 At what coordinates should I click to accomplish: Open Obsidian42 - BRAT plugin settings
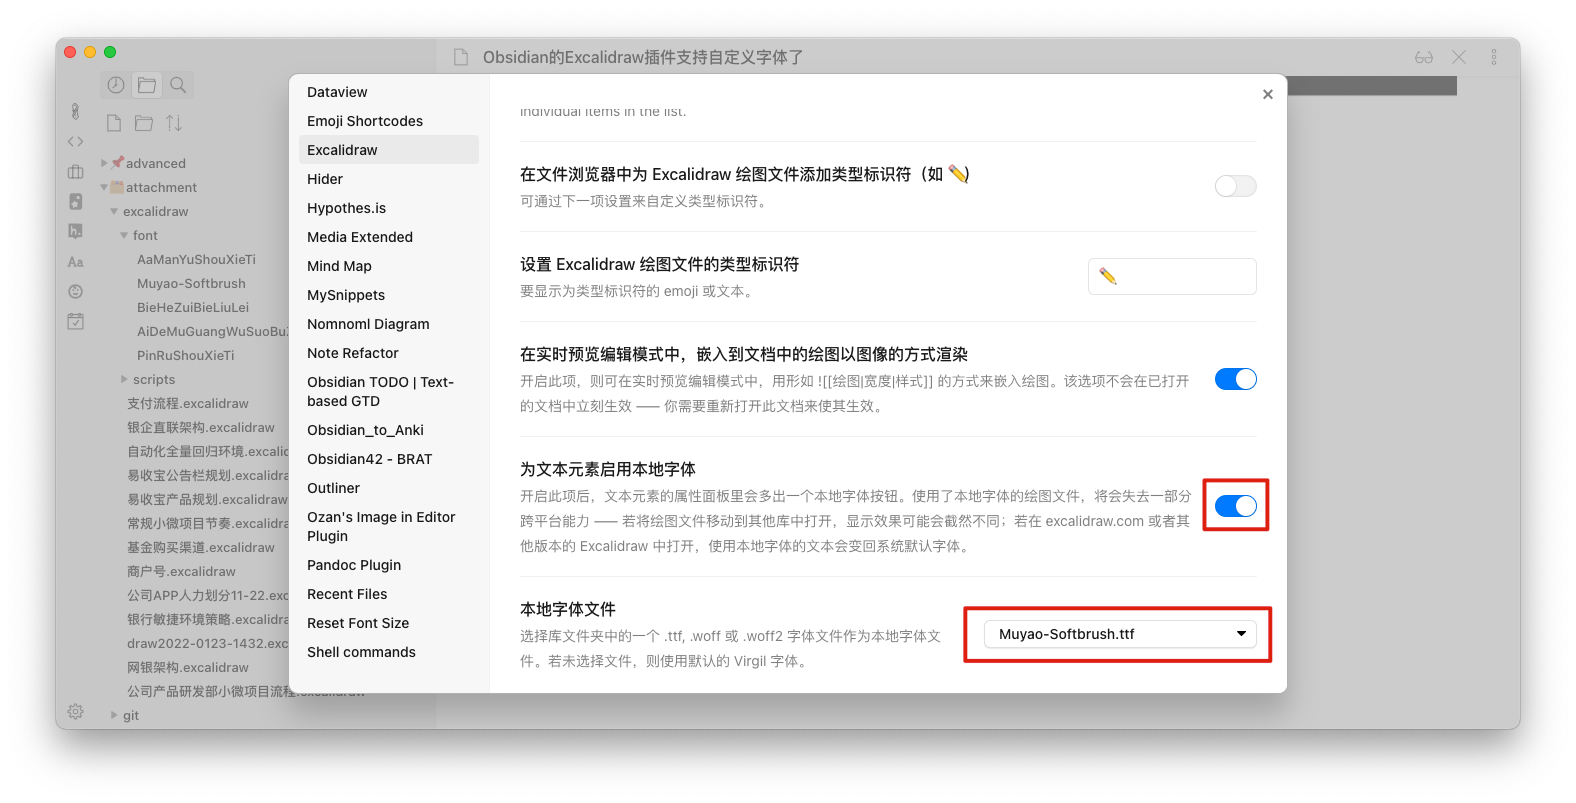(x=389, y=459)
